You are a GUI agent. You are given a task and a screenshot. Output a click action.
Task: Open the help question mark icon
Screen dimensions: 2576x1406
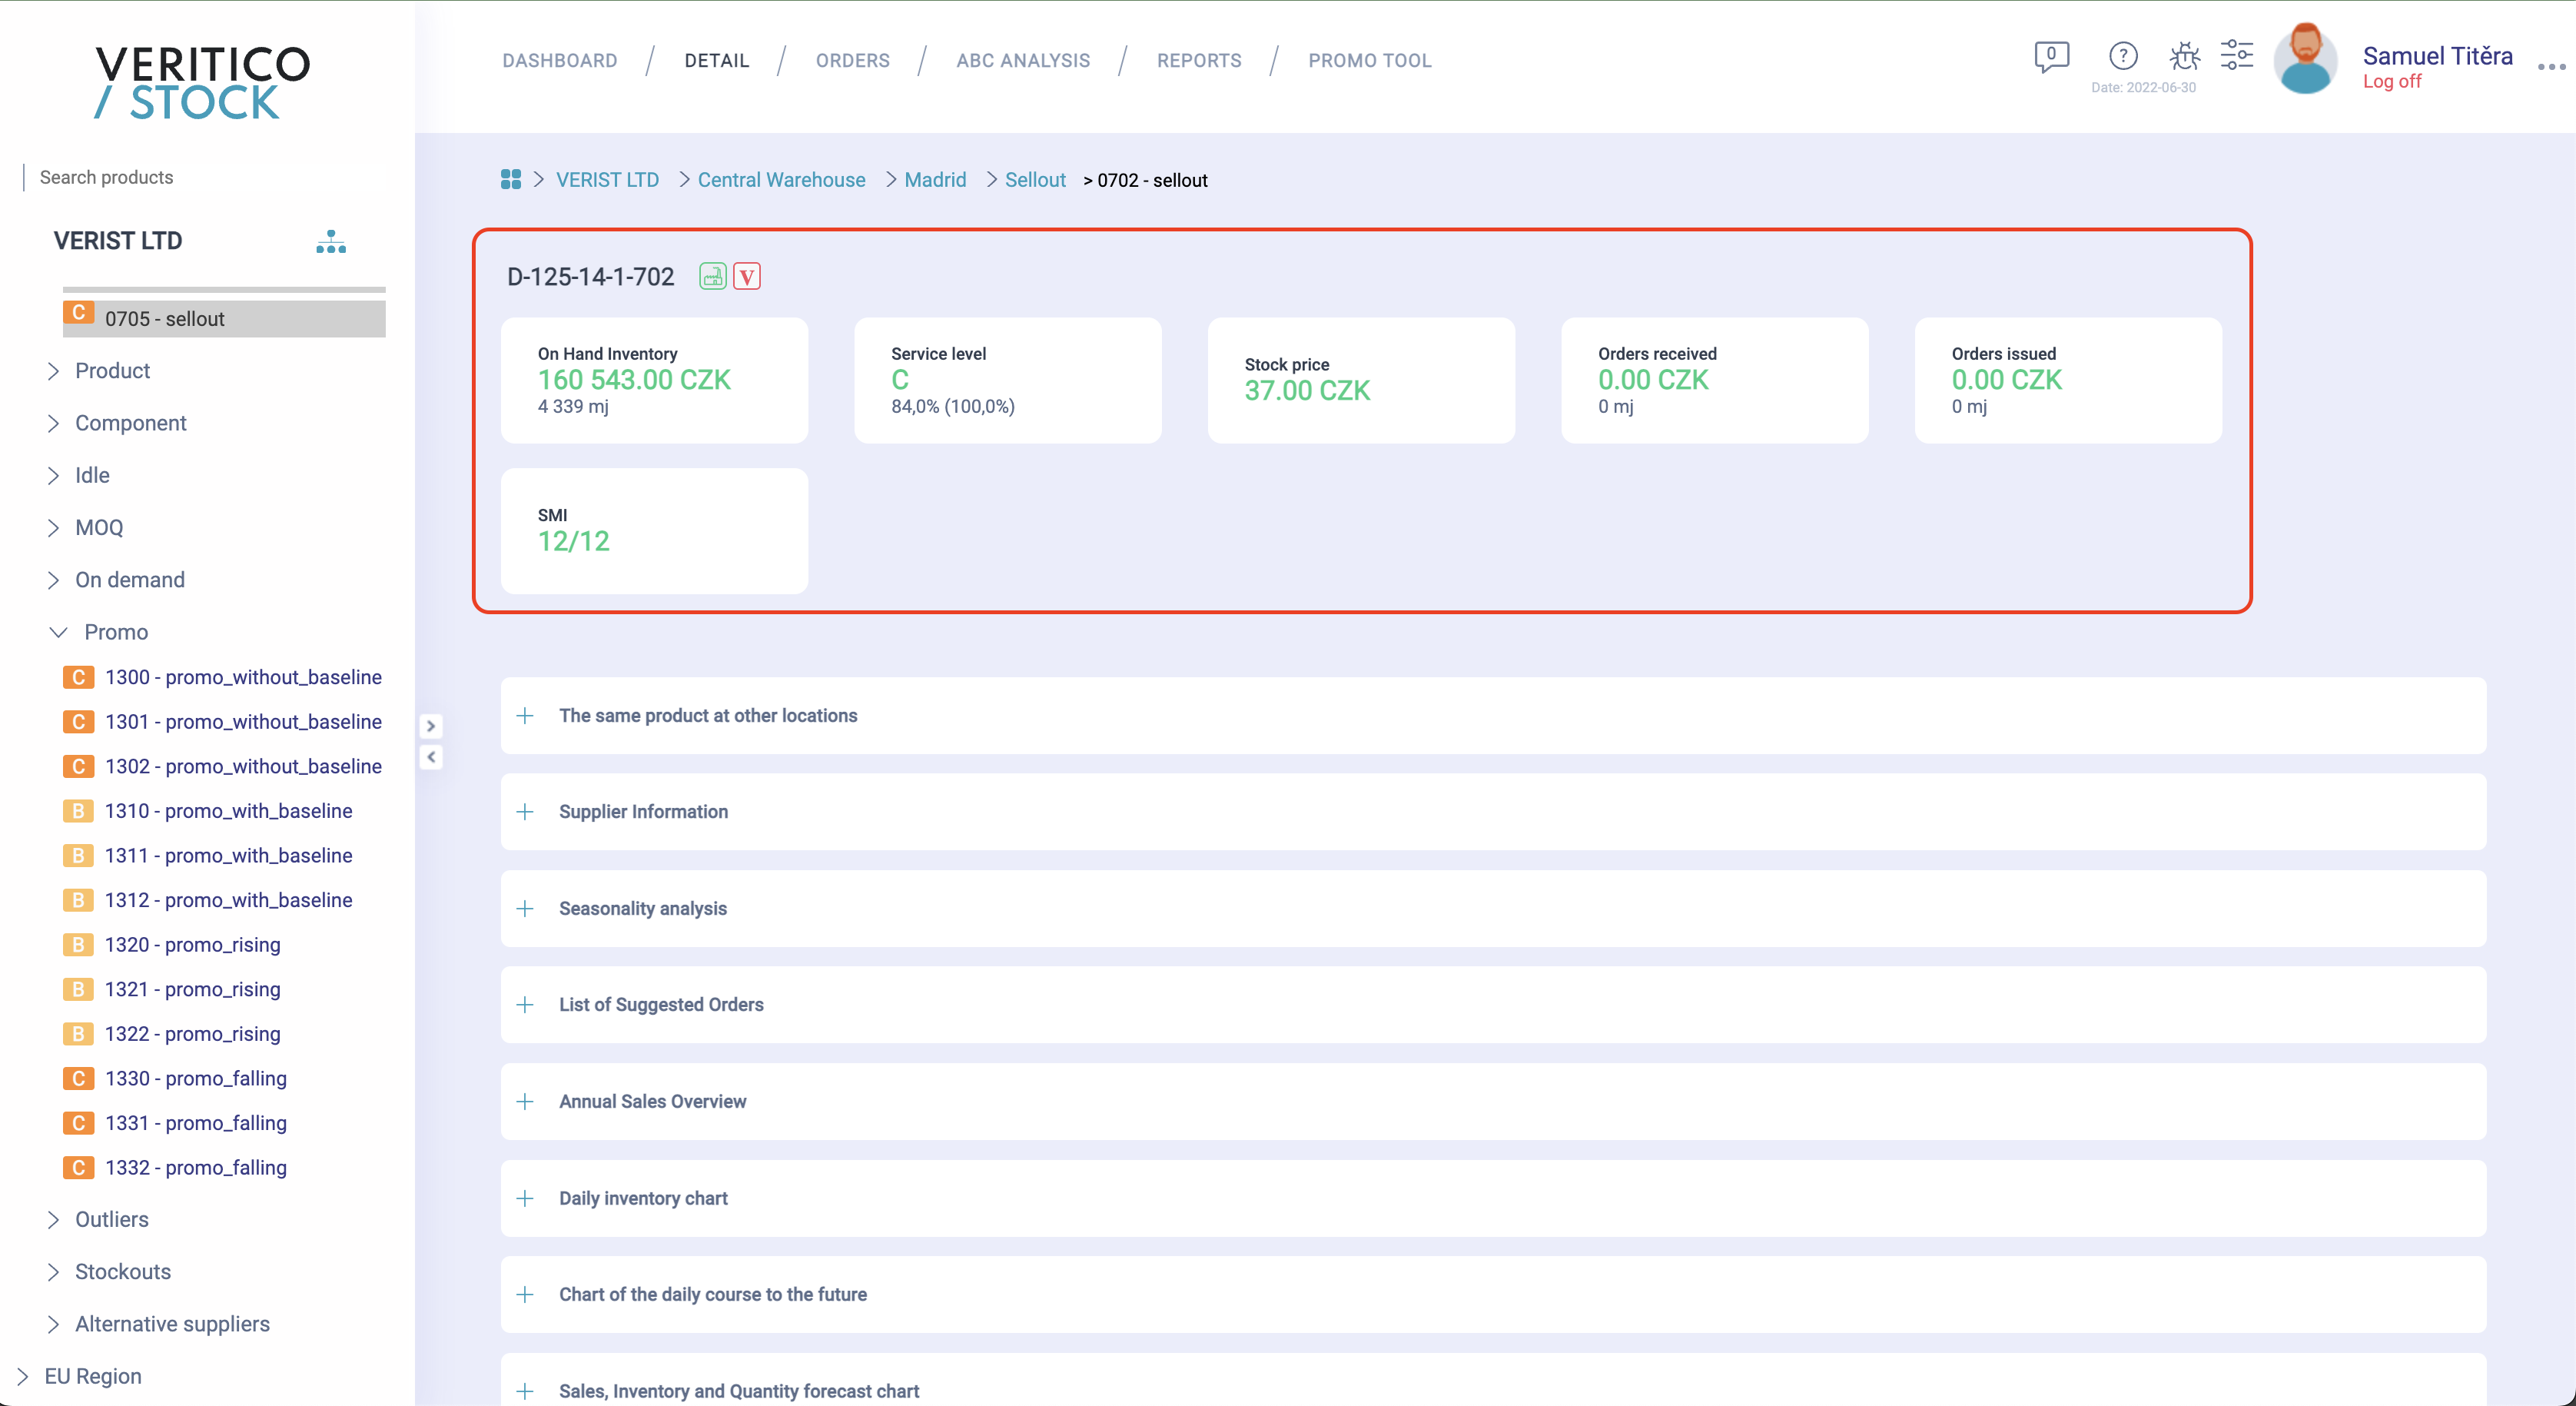coord(2122,56)
